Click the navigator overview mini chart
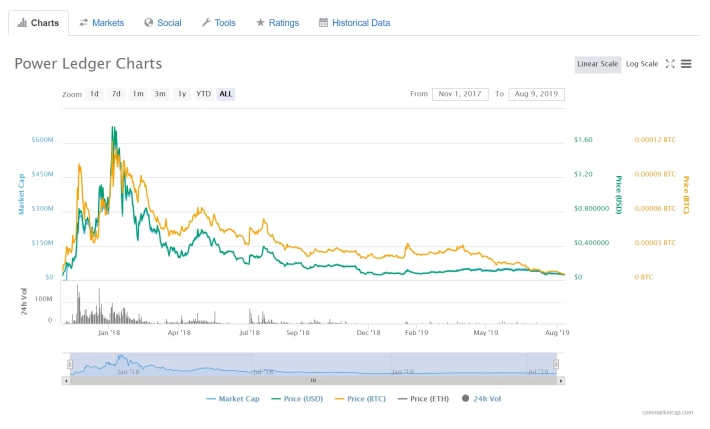 coord(313,364)
